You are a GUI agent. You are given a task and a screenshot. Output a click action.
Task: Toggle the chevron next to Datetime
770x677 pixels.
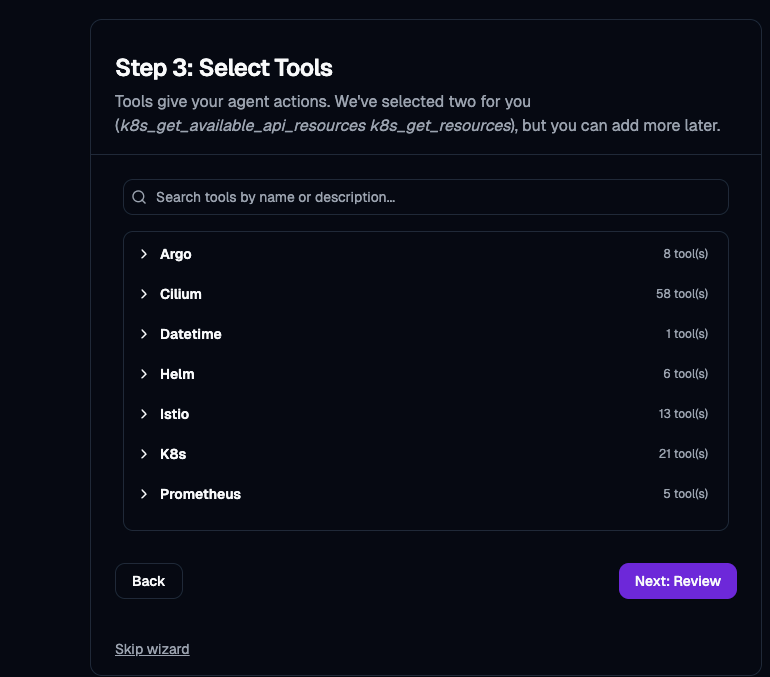144,334
